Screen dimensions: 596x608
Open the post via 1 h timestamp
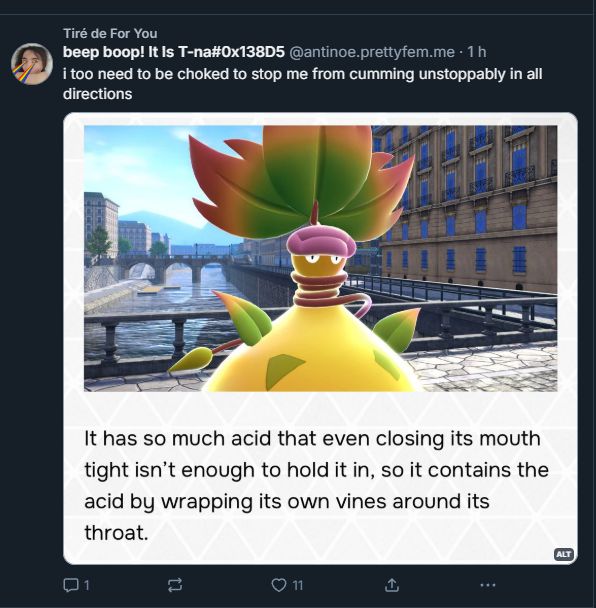pos(476,52)
